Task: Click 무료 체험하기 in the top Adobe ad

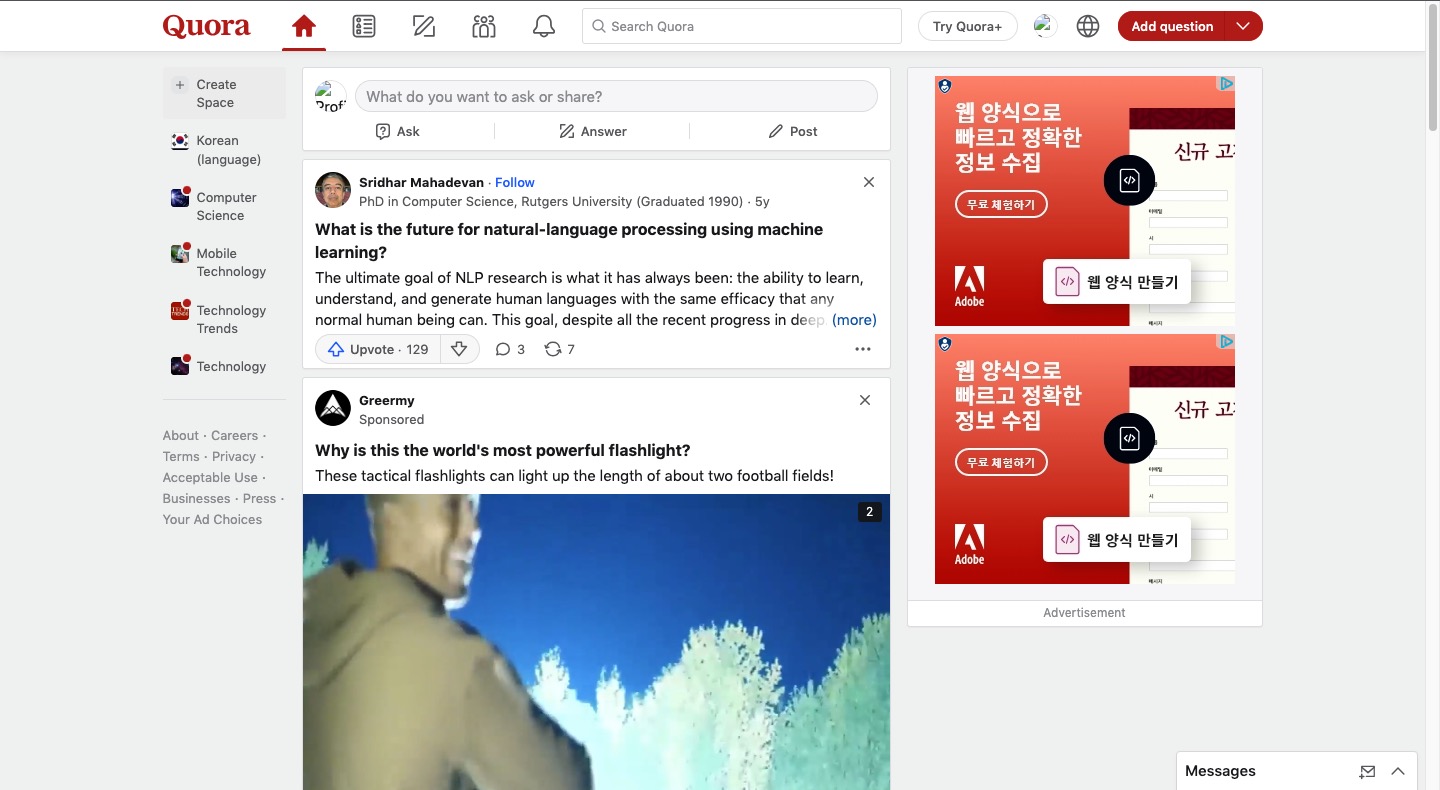Action: (1001, 204)
